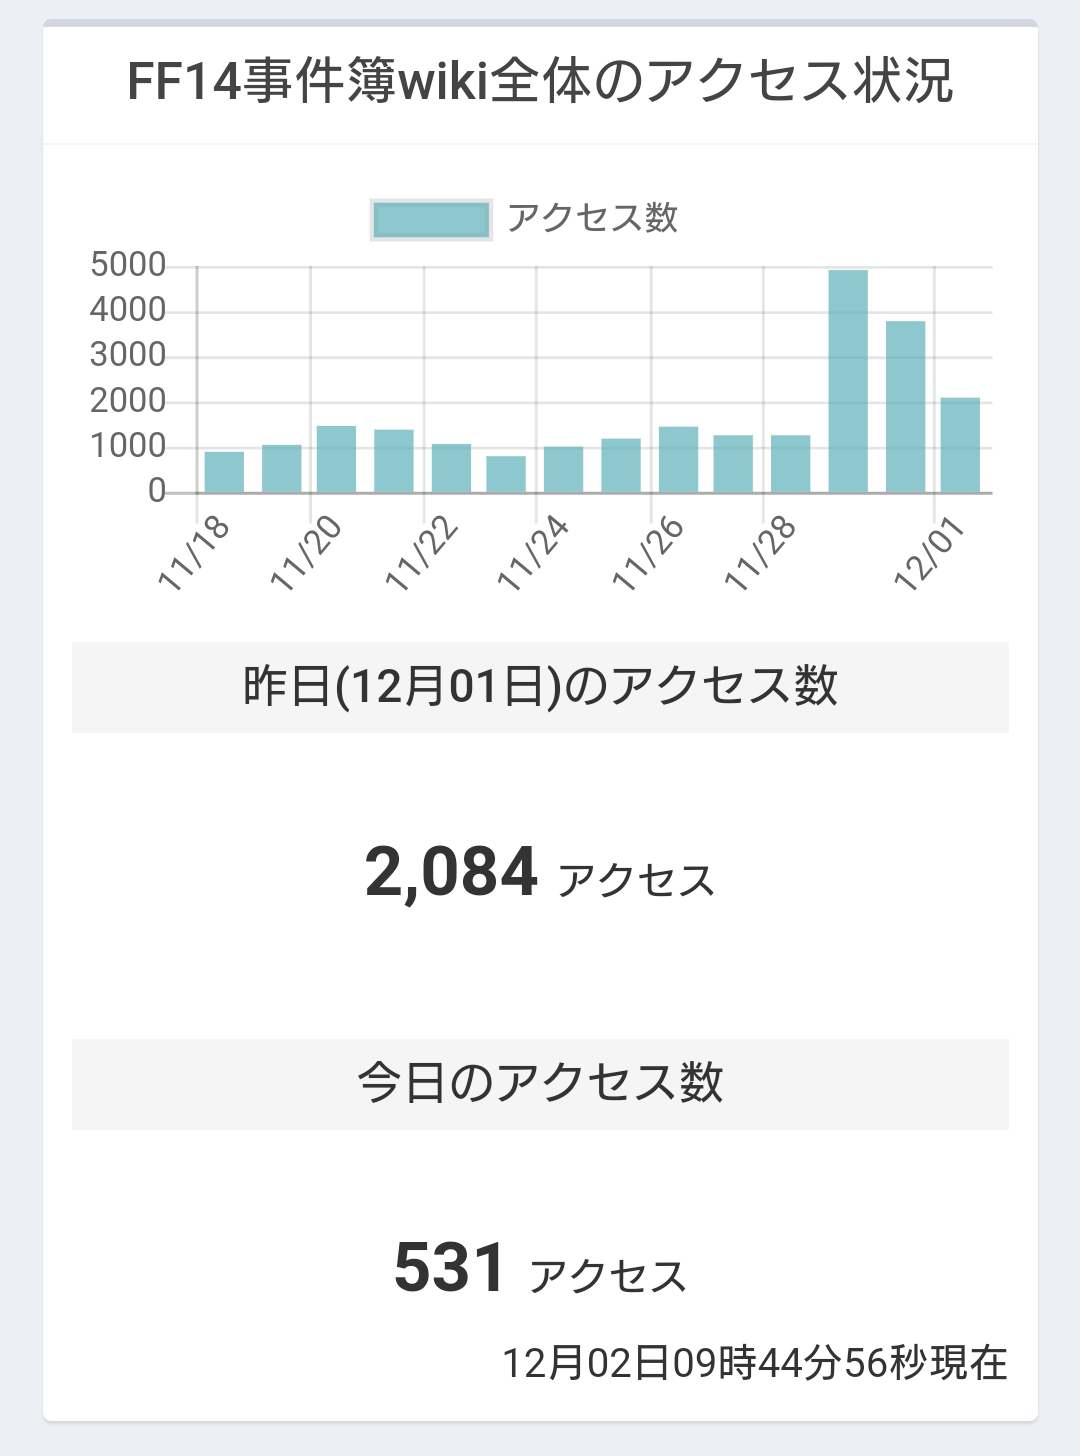Click the 11/22 bar in chart

(x=451, y=468)
